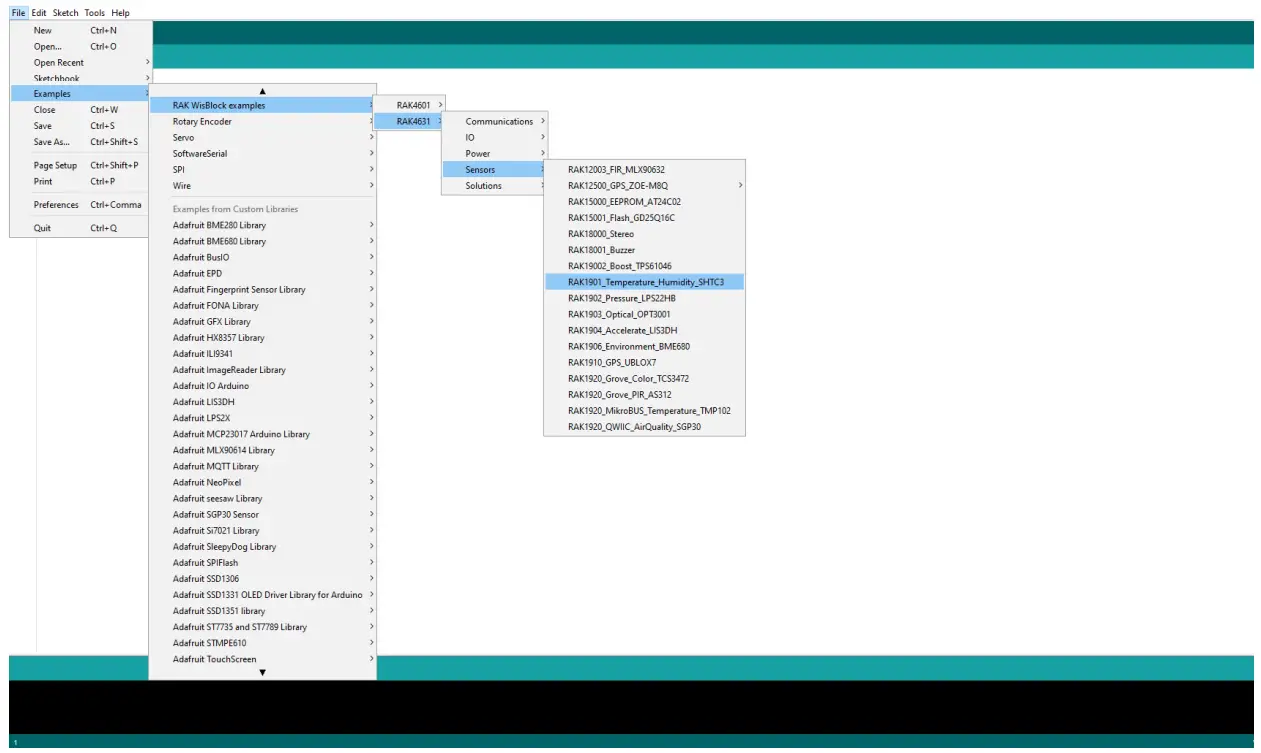Open Adafruit BusIO examples
This screenshot has height=753, width=1261.
coord(263,257)
